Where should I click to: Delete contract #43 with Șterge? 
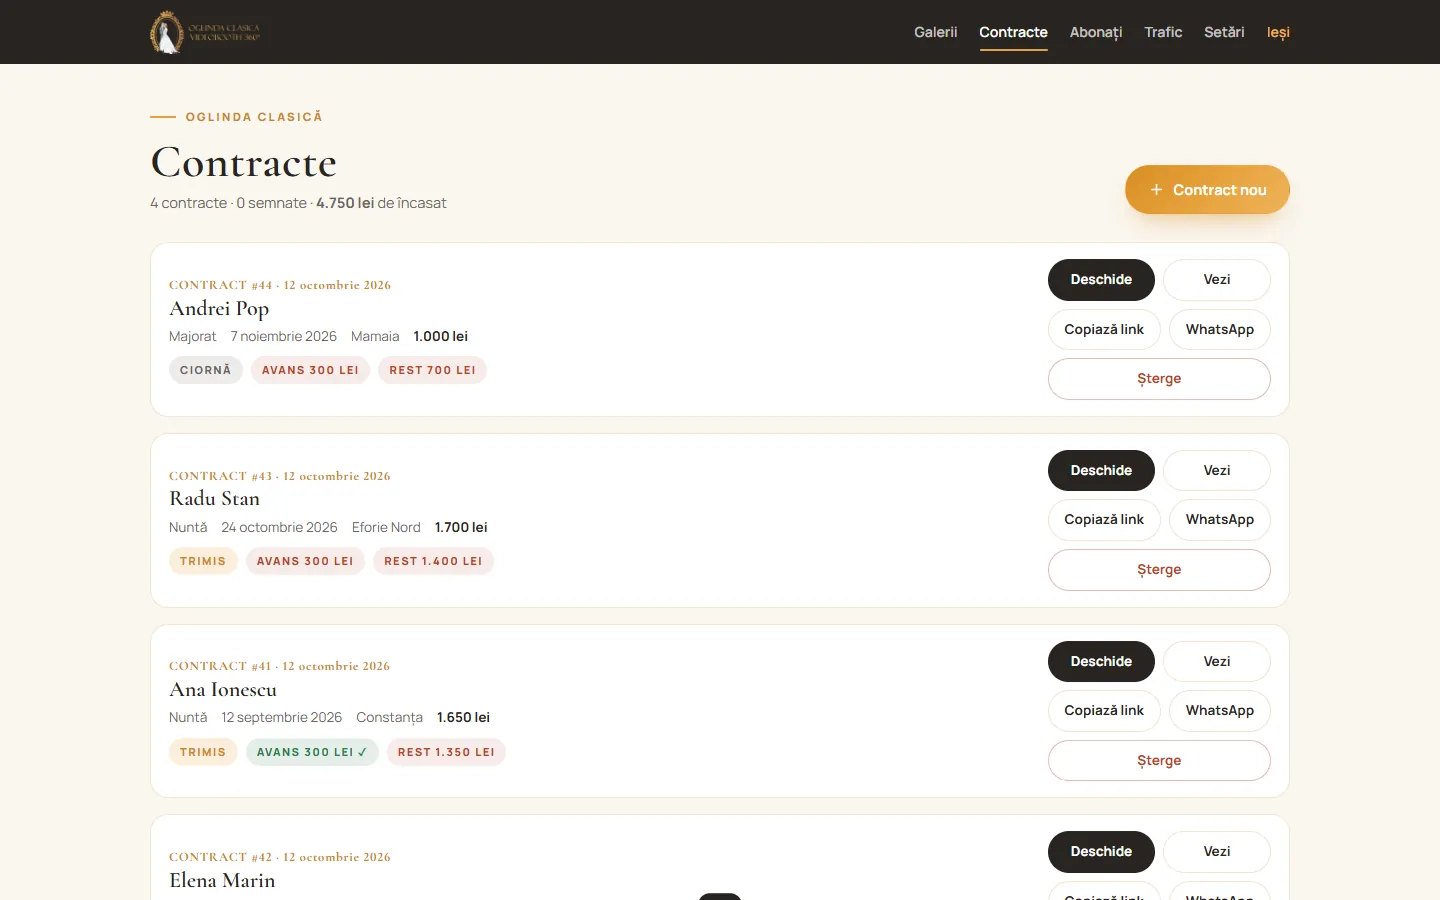click(x=1159, y=570)
